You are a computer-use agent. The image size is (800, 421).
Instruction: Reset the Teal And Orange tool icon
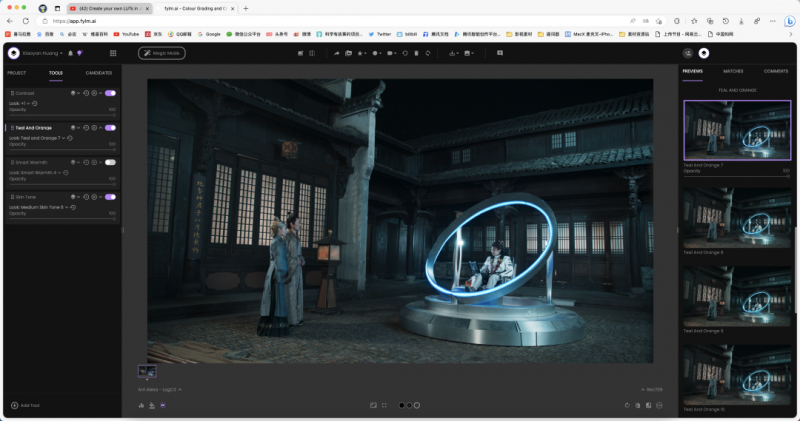click(x=86, y=128)
